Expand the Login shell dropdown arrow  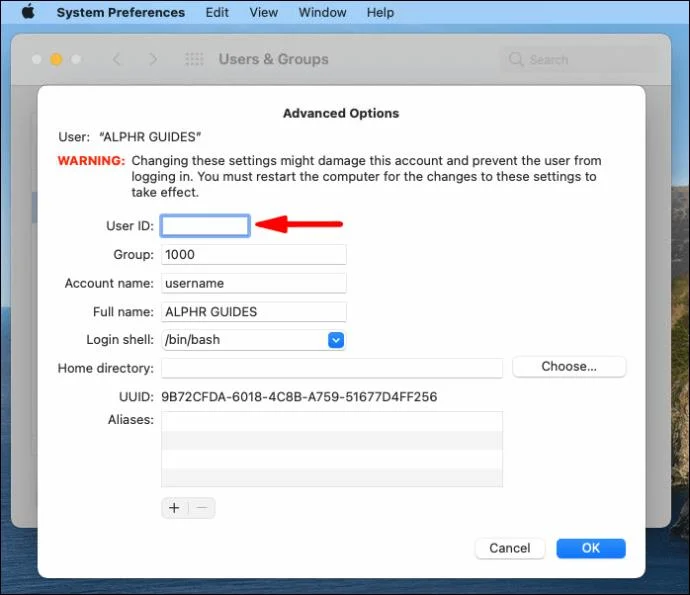336,340
